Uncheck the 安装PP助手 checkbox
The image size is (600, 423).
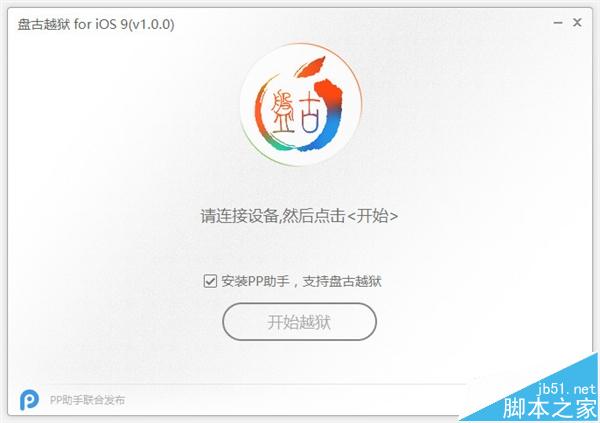(x=210, y=281)
